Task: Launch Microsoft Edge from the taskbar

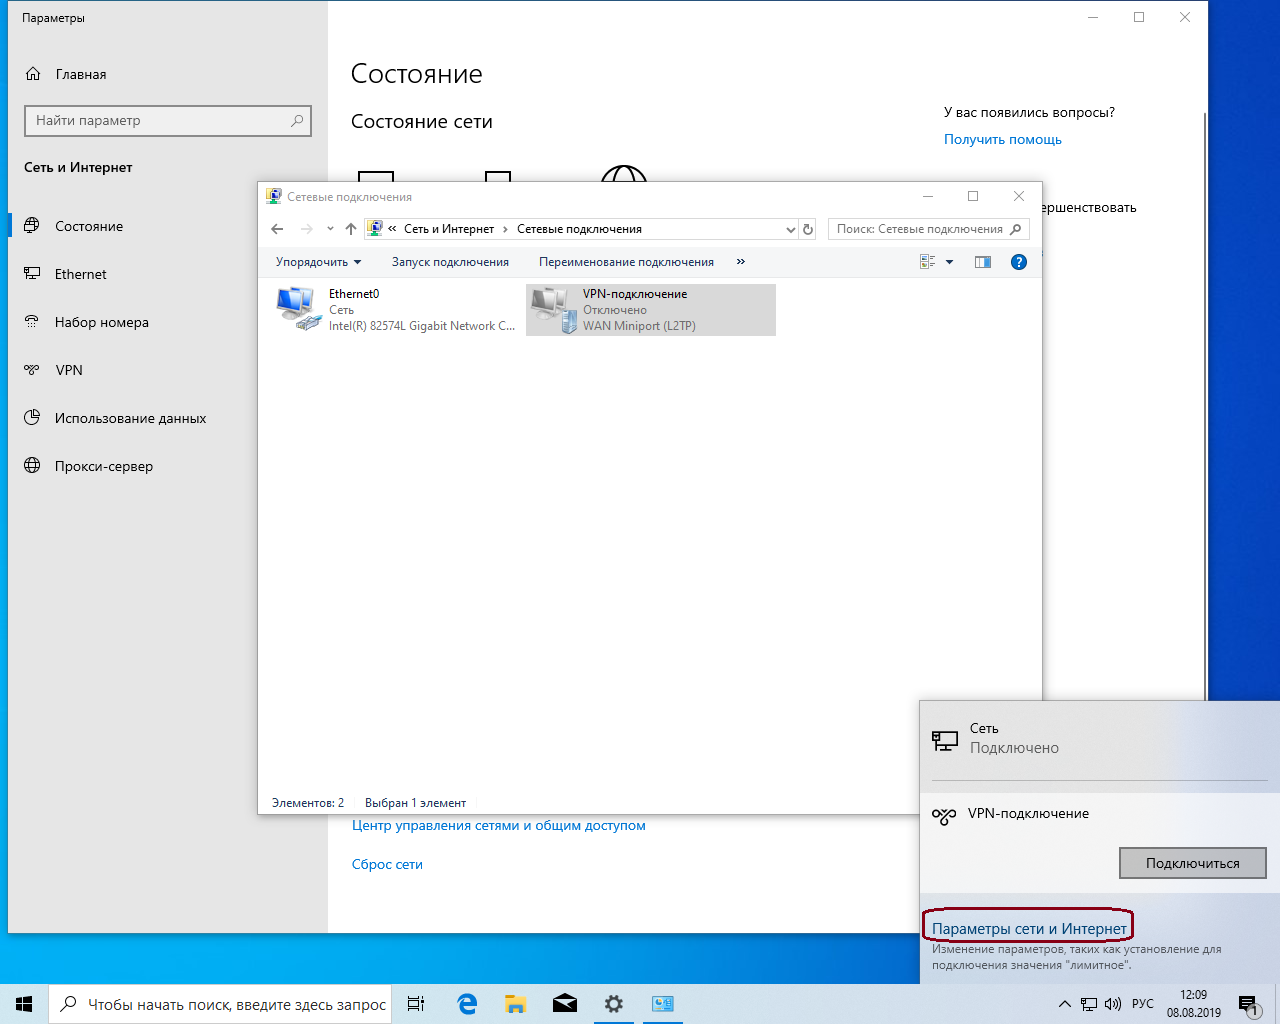Action: click(x=467, y=1004)
